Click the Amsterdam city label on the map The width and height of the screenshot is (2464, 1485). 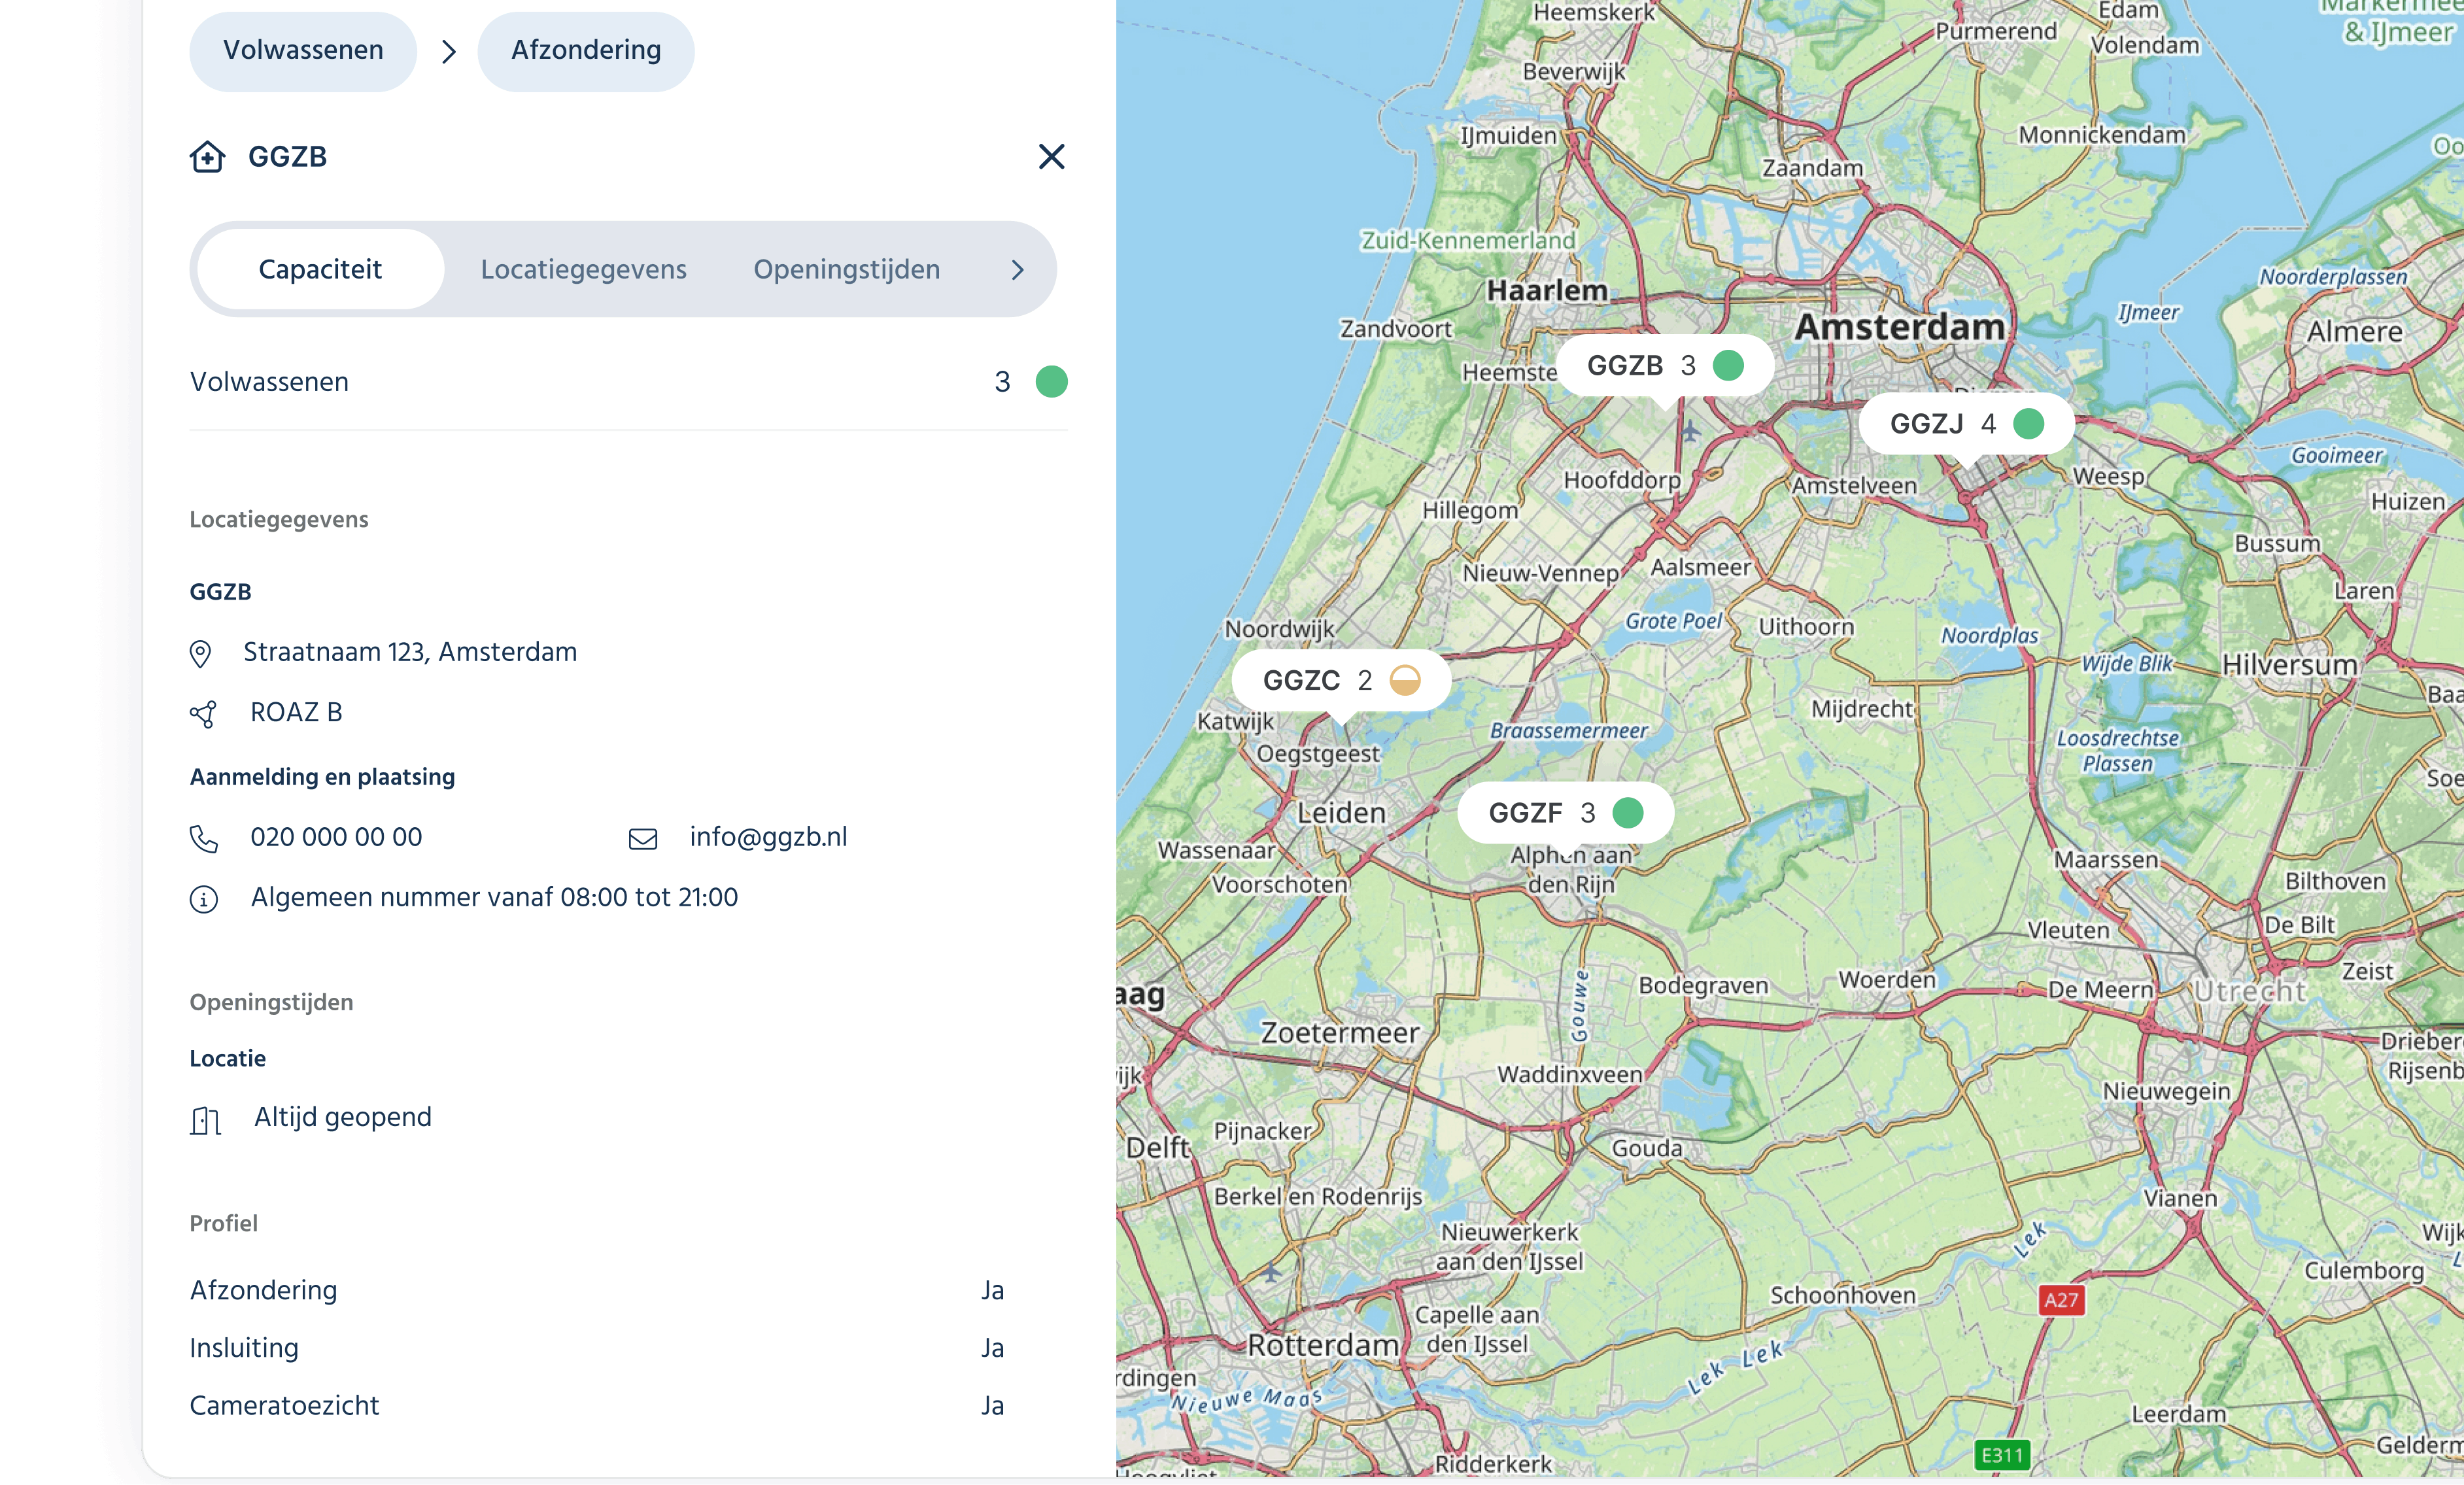click(1899, 326)
